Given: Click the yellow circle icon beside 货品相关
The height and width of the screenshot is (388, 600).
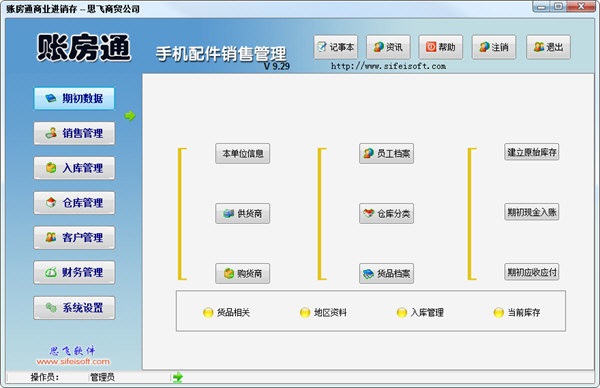Looking at the screenshot, I should point(208,313).
